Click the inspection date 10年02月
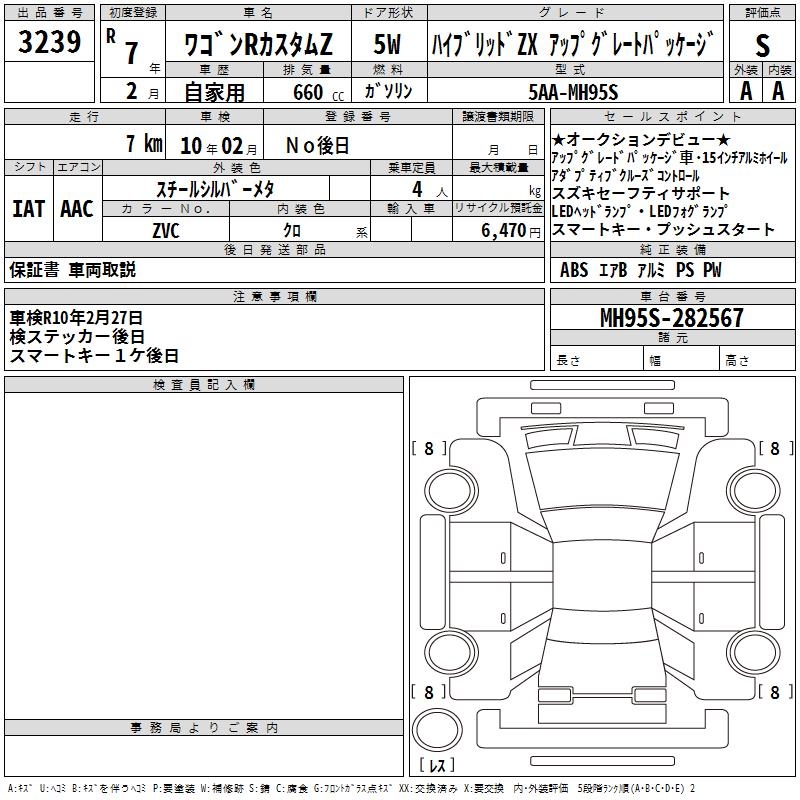800x800 pixels. click(x=219, y=146)
